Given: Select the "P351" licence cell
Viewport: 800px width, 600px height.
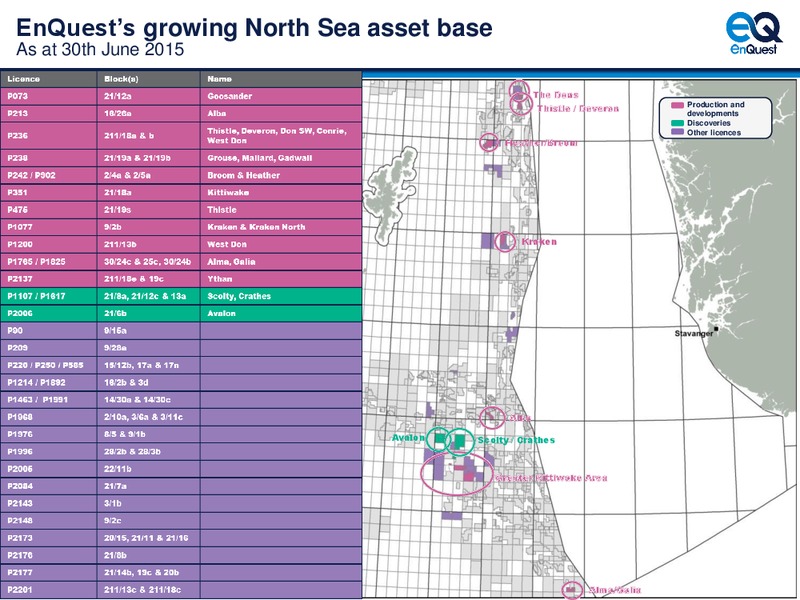Looking at the screenshot, I should [x=48, y=192].
